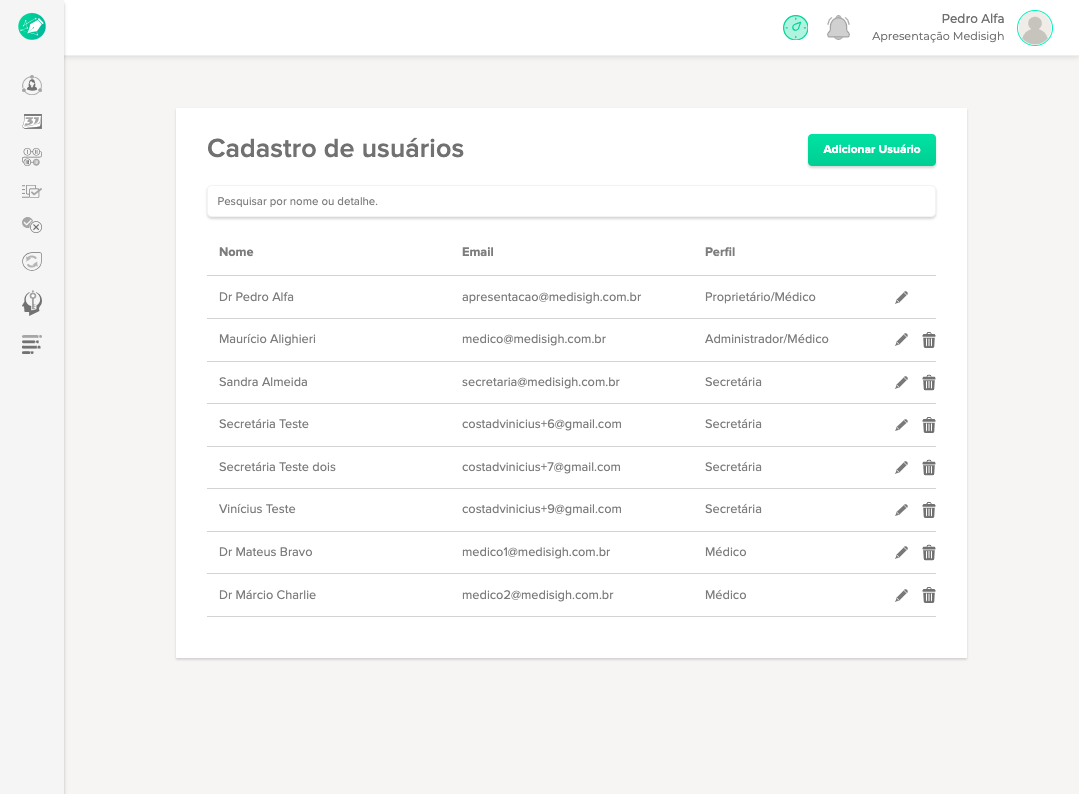Click the Pedro Alfa name in header
The height and width of the screenshot is (794, 1079).
pyautogui.click(x=972, y=19)
